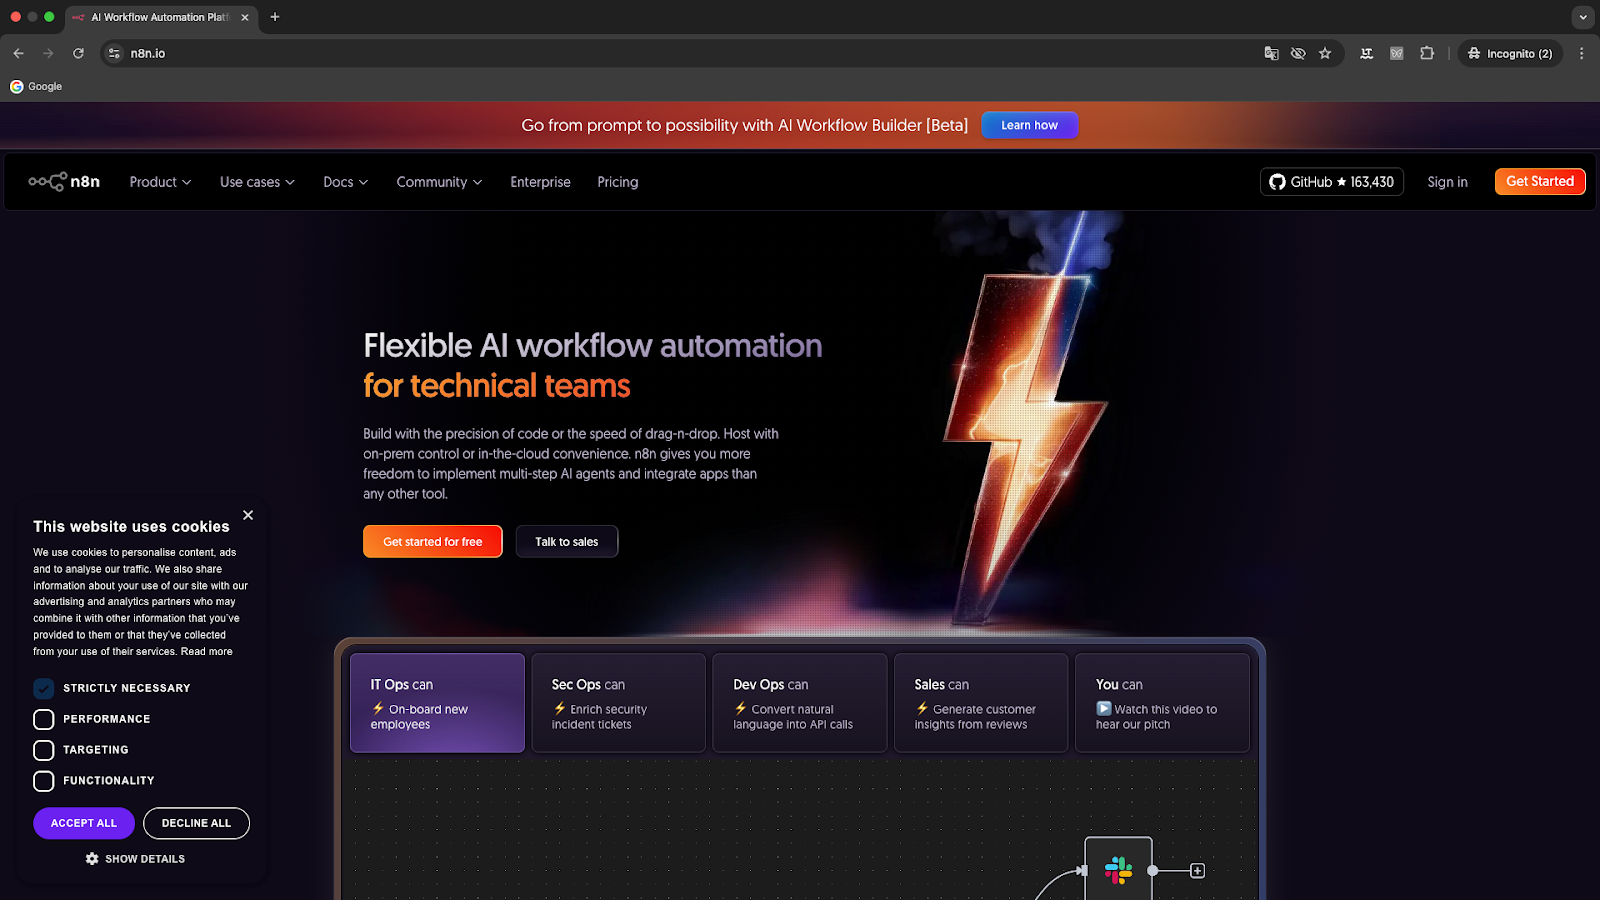Select the IT Ops can tab
Image resolution: width=1600 pixels, height=900 pixels.
tap(437, 703)
